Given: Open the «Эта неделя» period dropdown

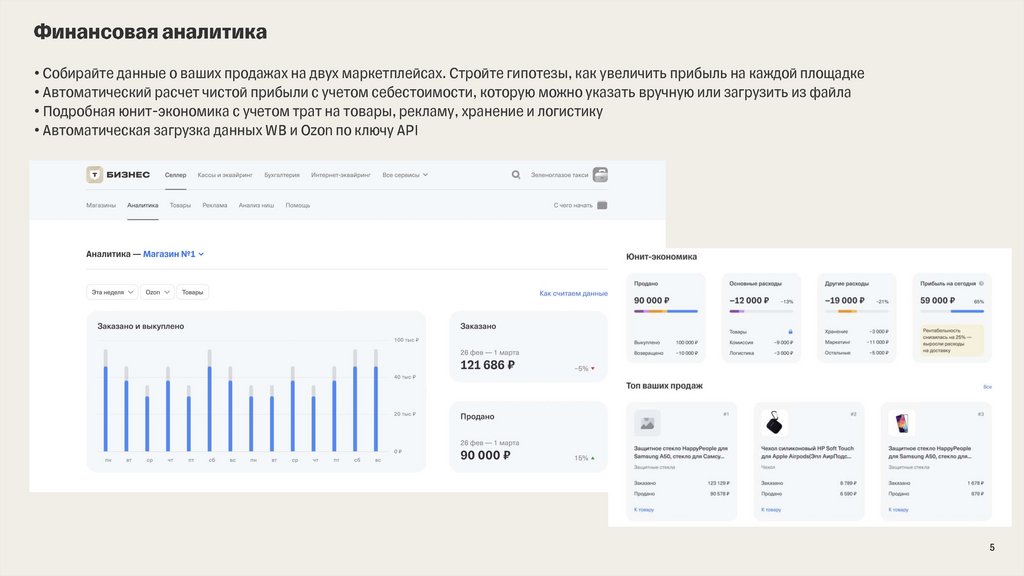Looking at the screenshot, I should pos(111,292).
